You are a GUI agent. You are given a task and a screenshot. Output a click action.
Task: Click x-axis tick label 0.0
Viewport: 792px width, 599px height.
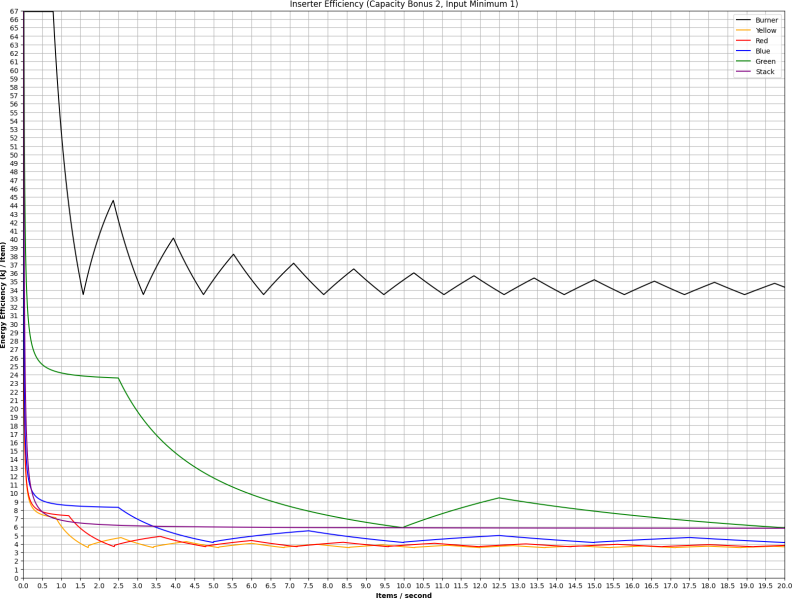pos(23,586)
